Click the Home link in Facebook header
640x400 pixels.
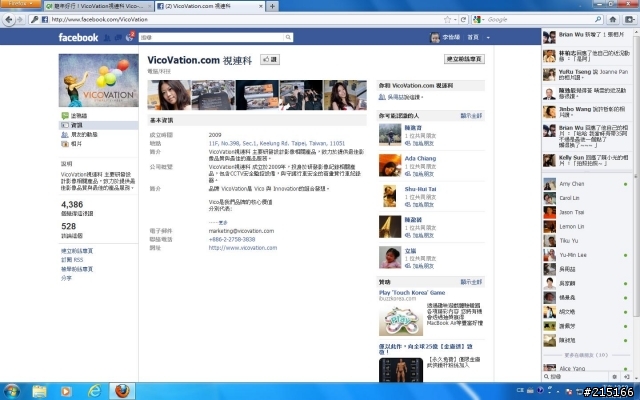[x=473, y=37]
